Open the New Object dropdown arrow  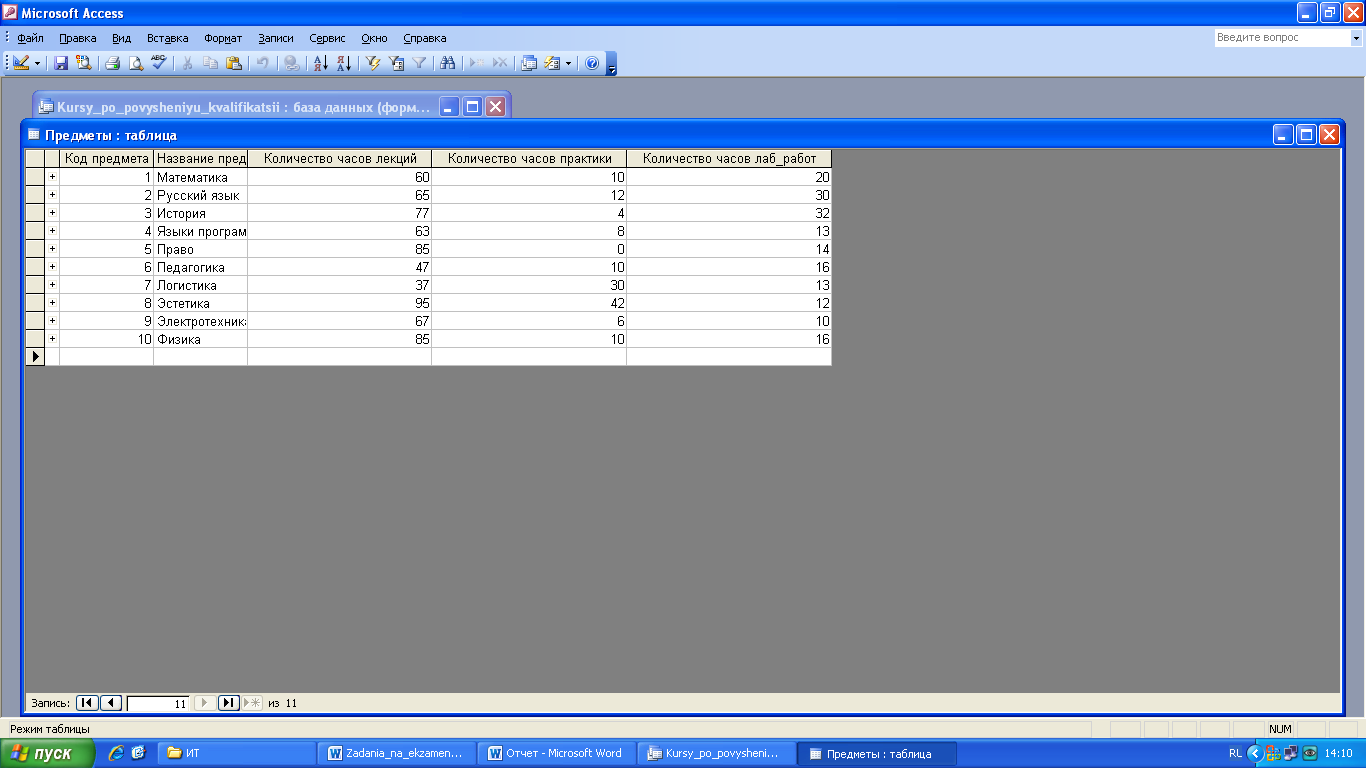point(569,63)
